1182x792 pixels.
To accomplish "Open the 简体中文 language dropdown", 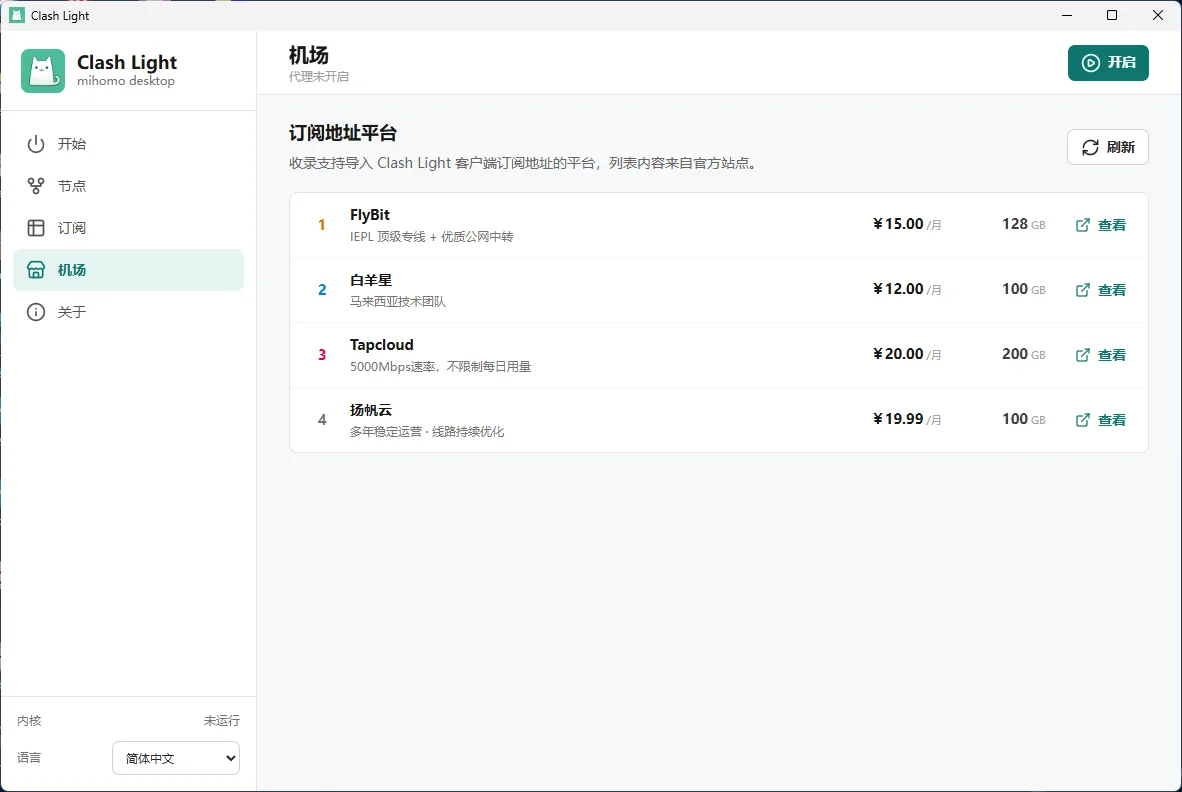I will click(x=176, y=758).
